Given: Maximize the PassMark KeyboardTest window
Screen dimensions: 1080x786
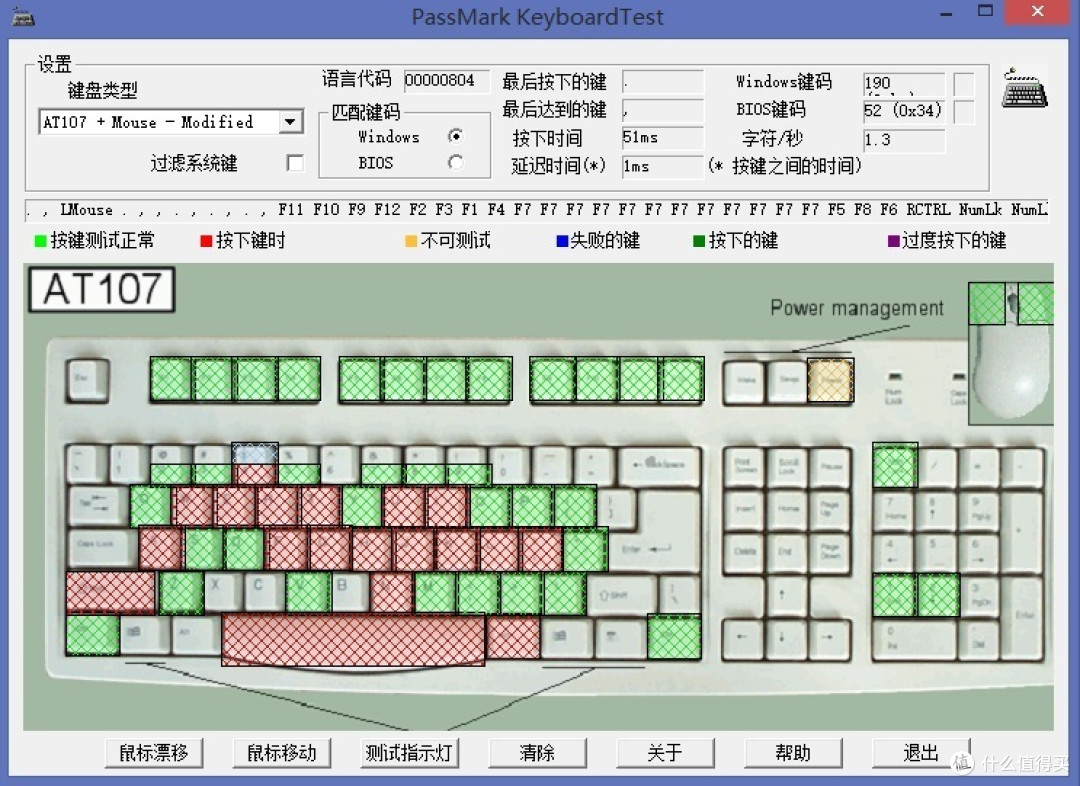Looking at the screenshot, I should tap(986, 11).
